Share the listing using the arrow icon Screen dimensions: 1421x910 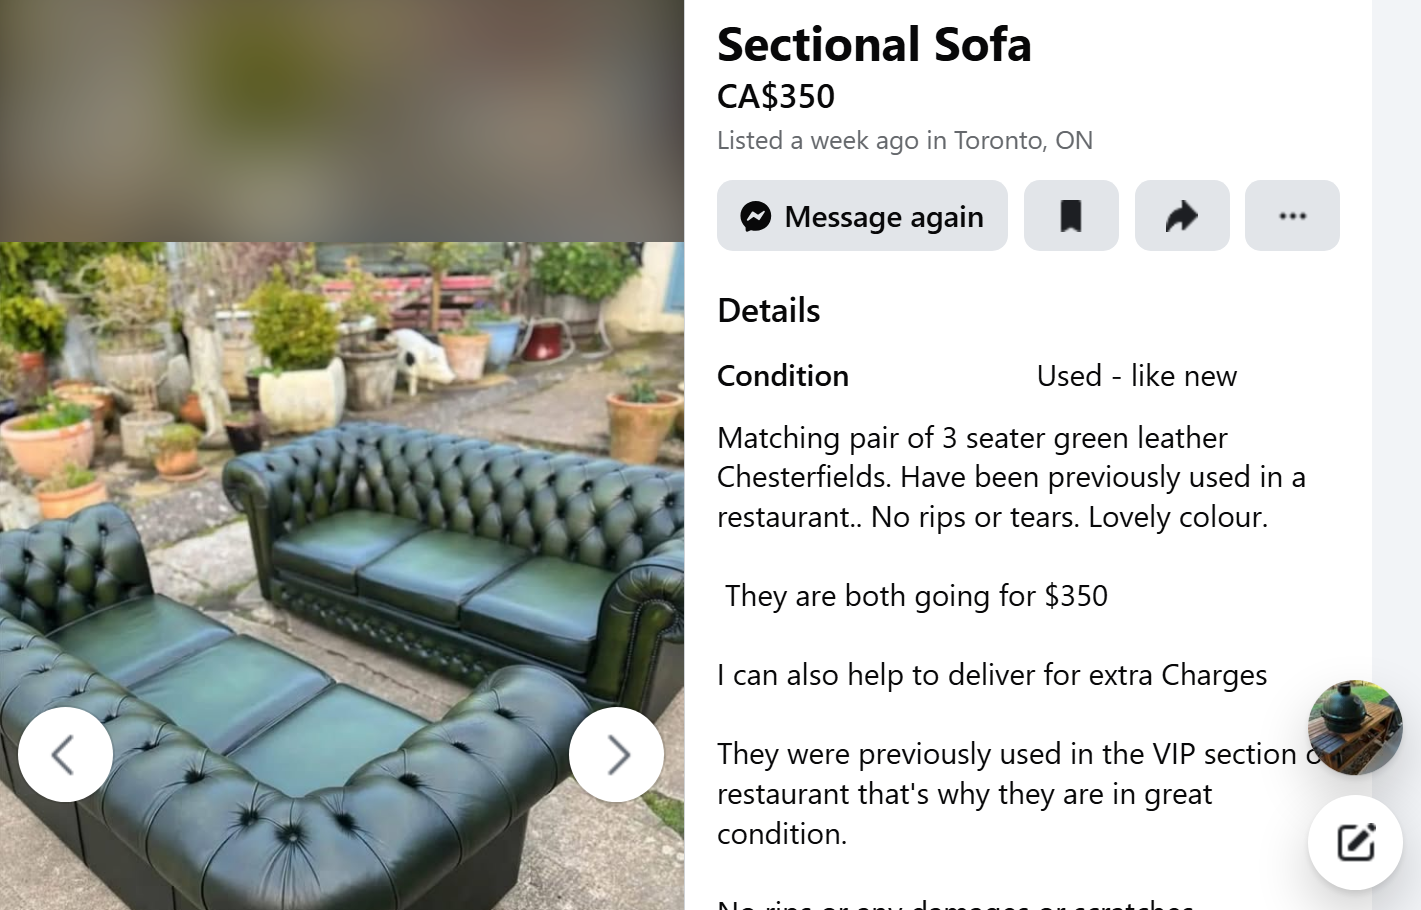(x=1181, y=216)
